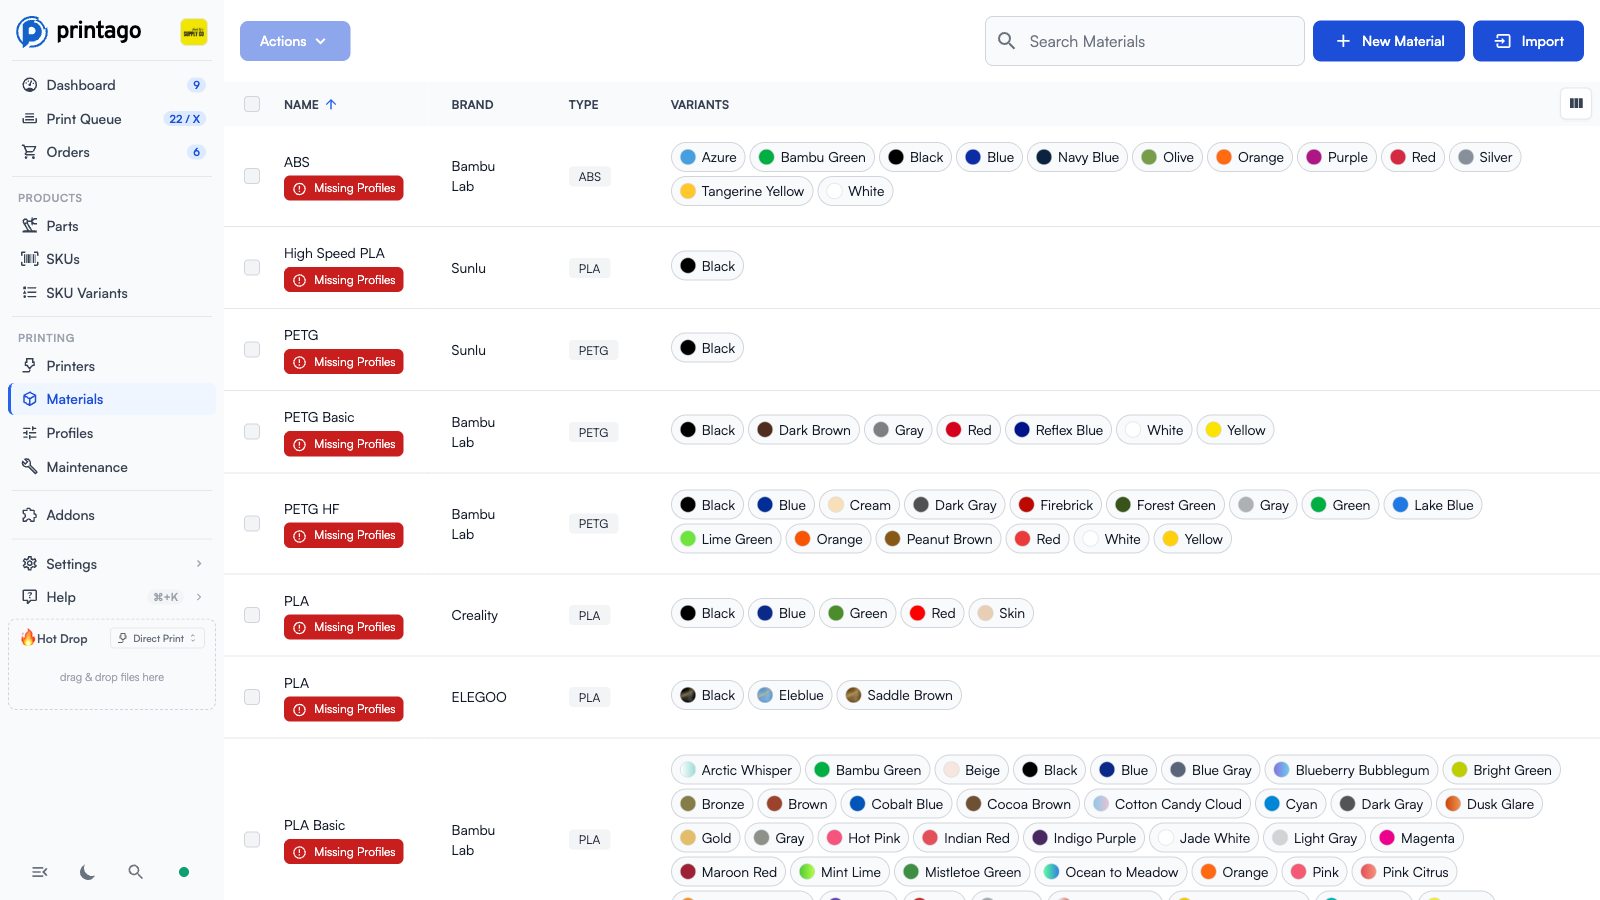Select the ABS Bambu Lab row checkbox
Image resolution: width=1600 pixels, height=900 pixels.
(x=252, y=176)
